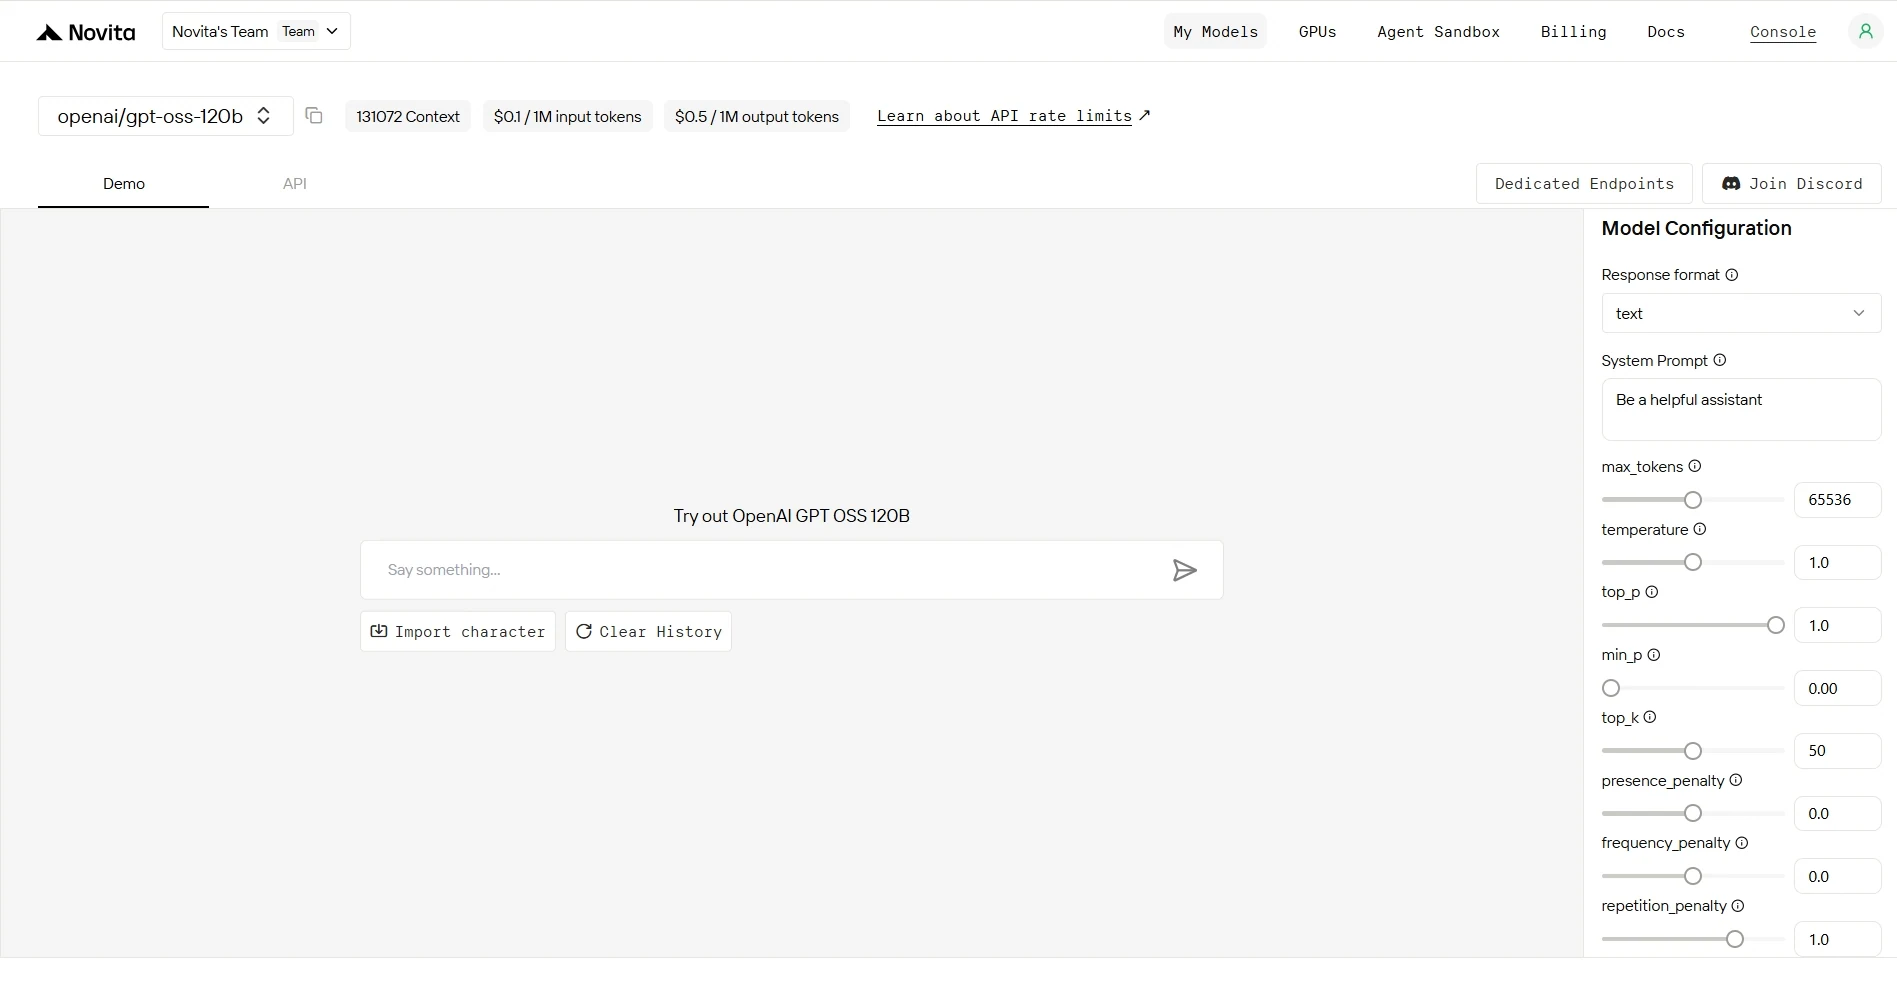Click the info icon next to temperature

[1700, 529]
